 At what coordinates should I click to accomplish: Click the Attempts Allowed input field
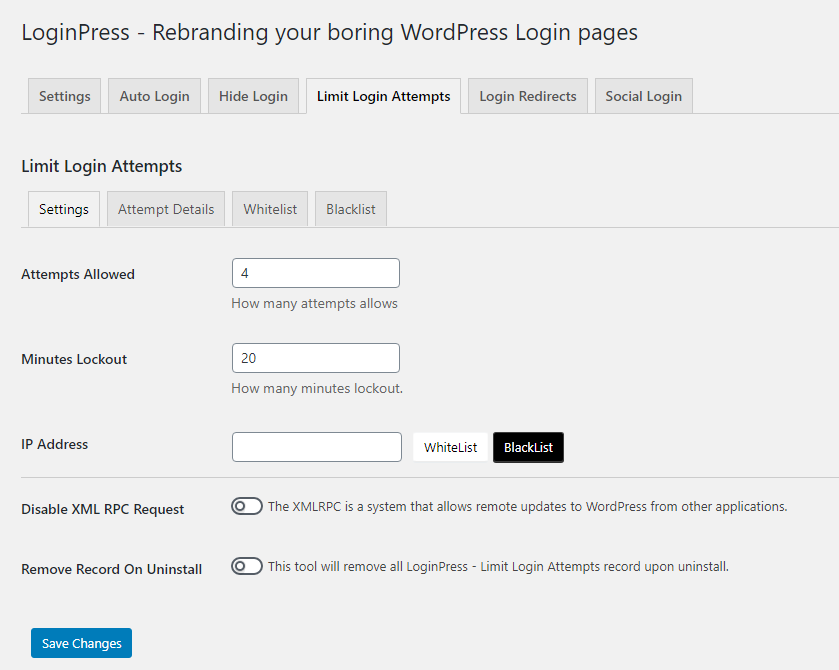316,273
